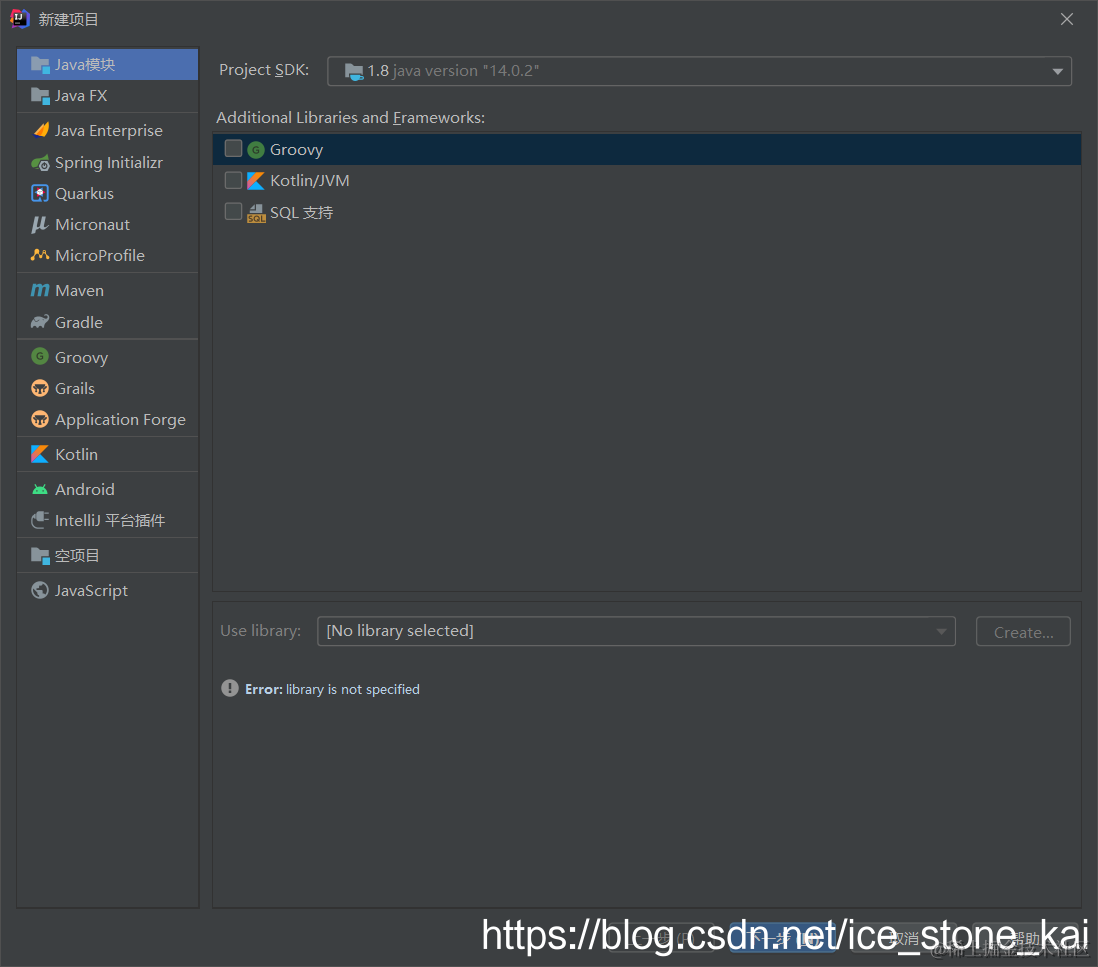Click the error exclamation icon
Screen dimensions: 1098x967
coord(230,688)
